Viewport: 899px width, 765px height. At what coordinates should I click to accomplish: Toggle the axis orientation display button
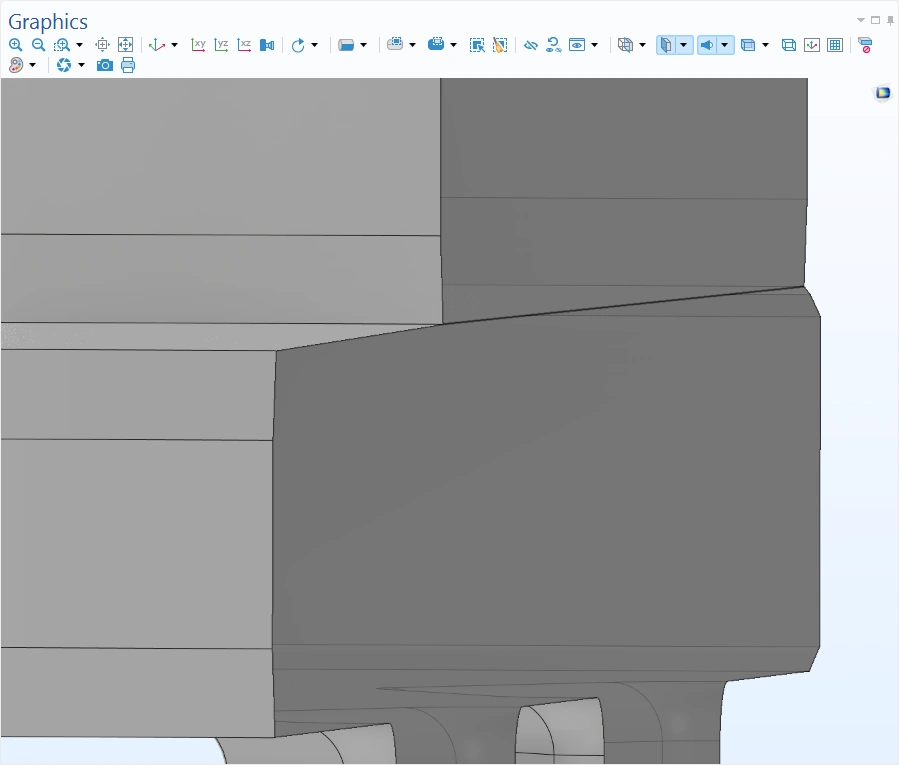click(x=812, y=45)
